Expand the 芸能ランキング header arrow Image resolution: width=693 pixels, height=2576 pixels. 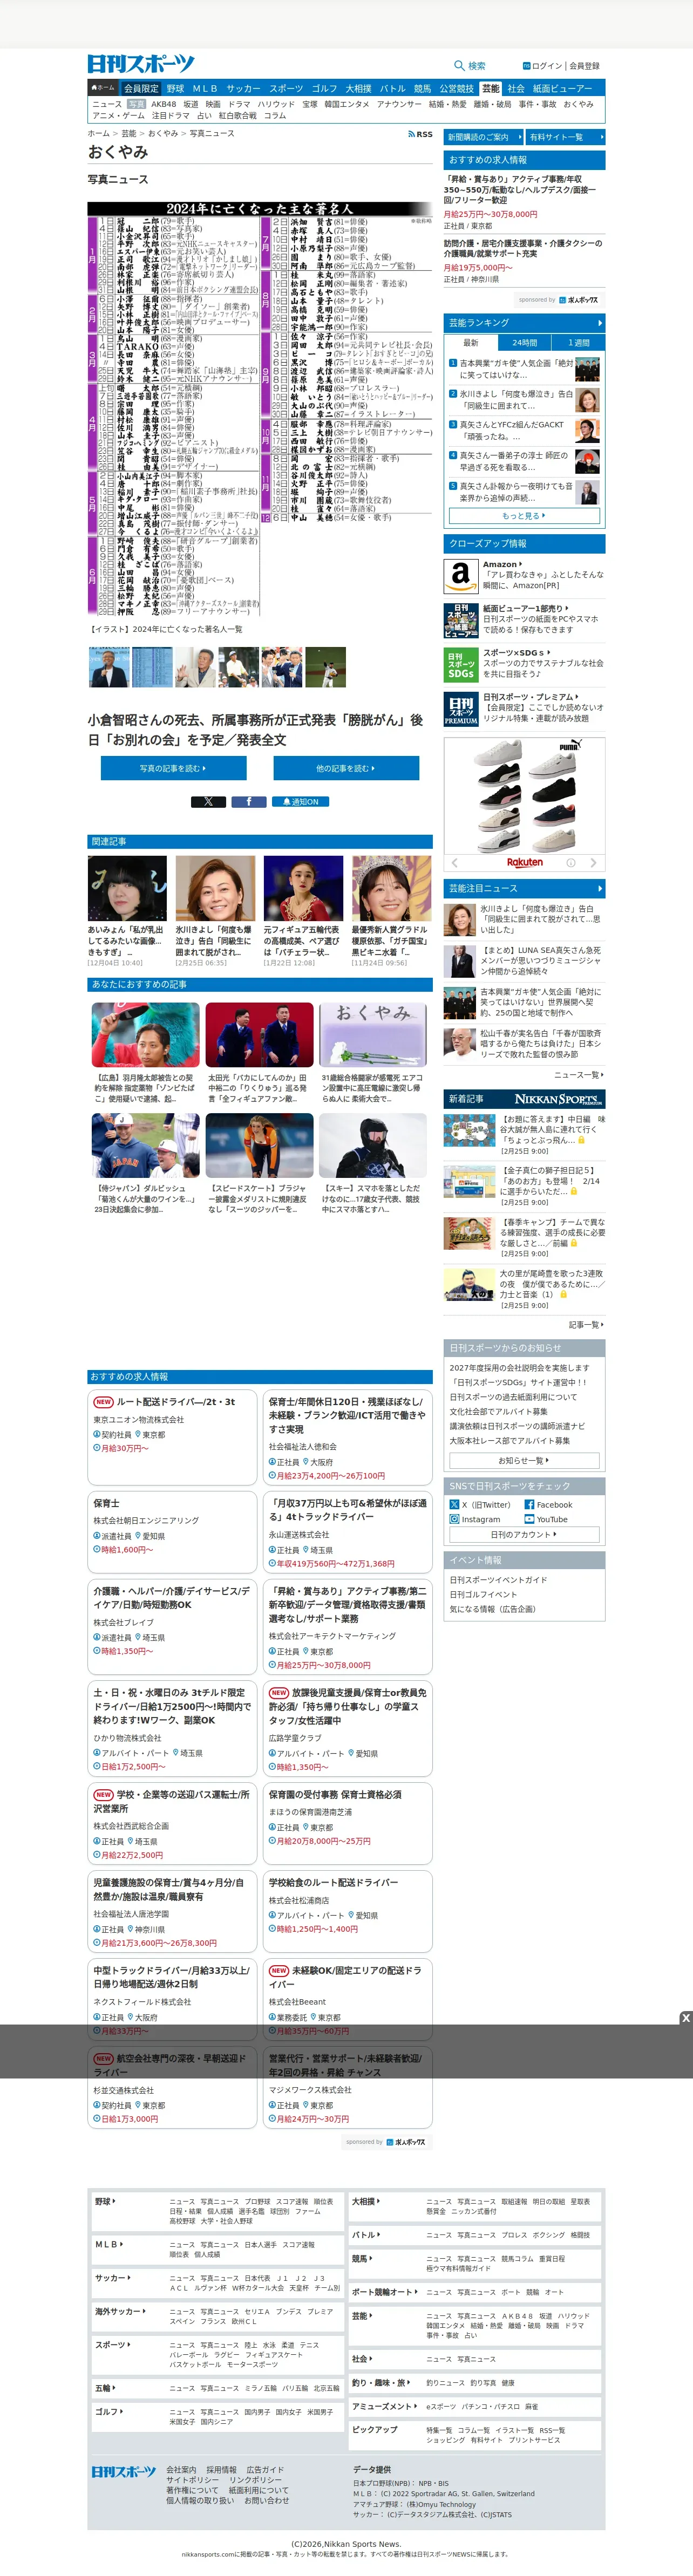click(599, 323)
